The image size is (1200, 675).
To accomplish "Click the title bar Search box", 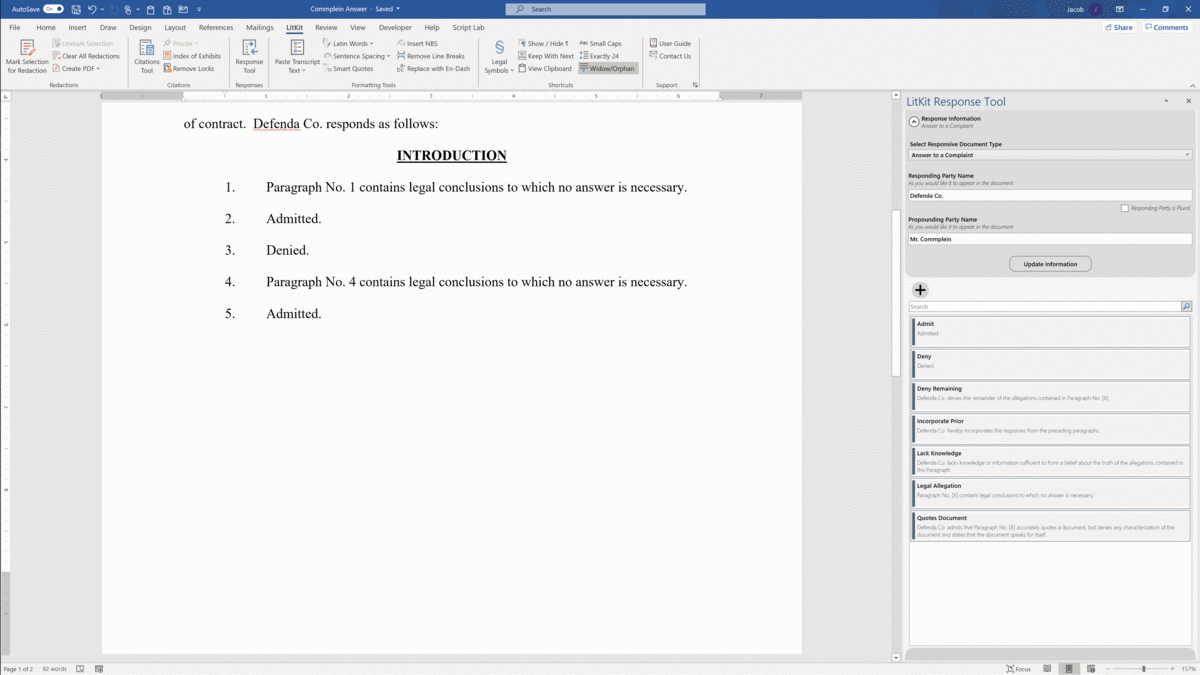I will [x=605, y=9].
